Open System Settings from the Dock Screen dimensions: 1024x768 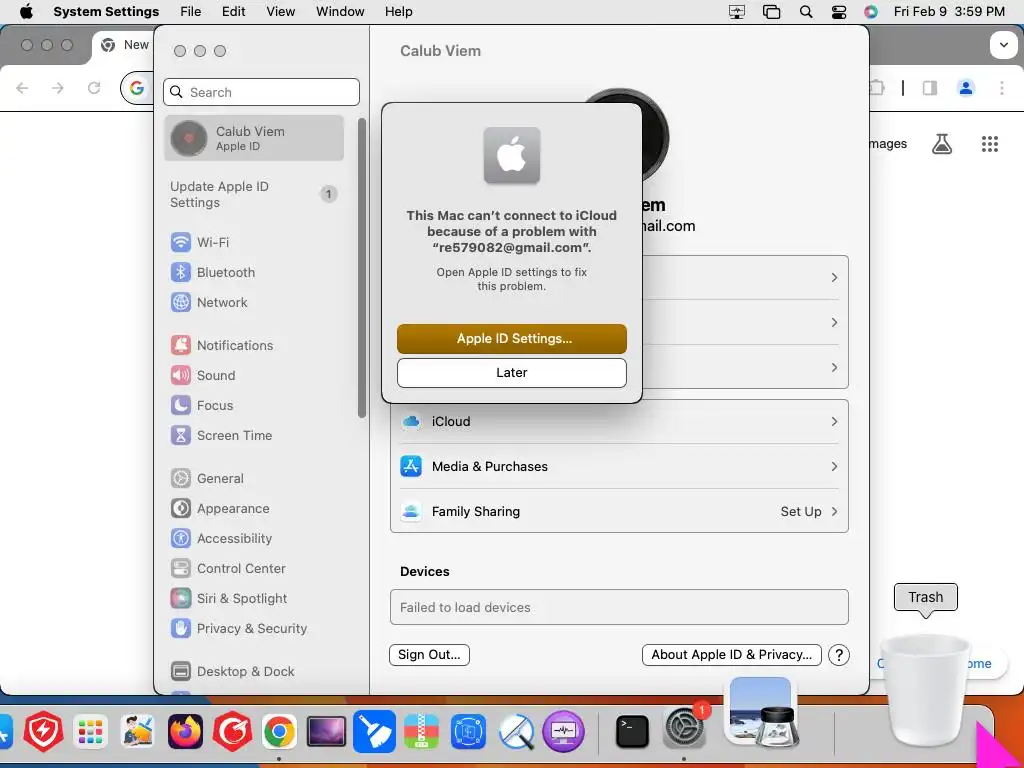pos(684,728)
